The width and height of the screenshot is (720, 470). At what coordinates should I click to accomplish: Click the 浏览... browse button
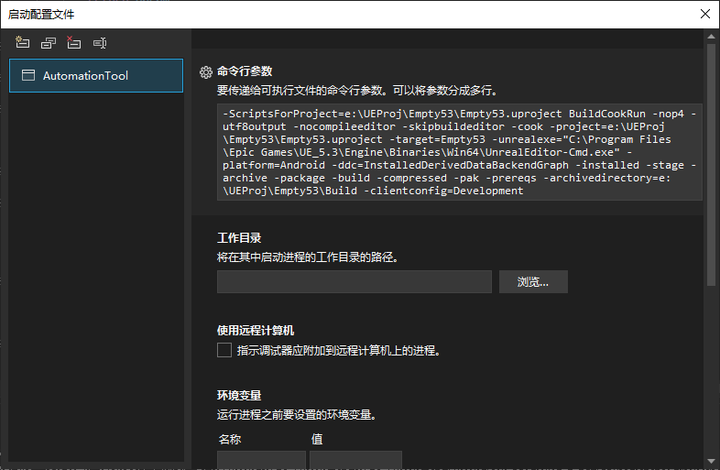pyautogui.click(x=533, y=282)
